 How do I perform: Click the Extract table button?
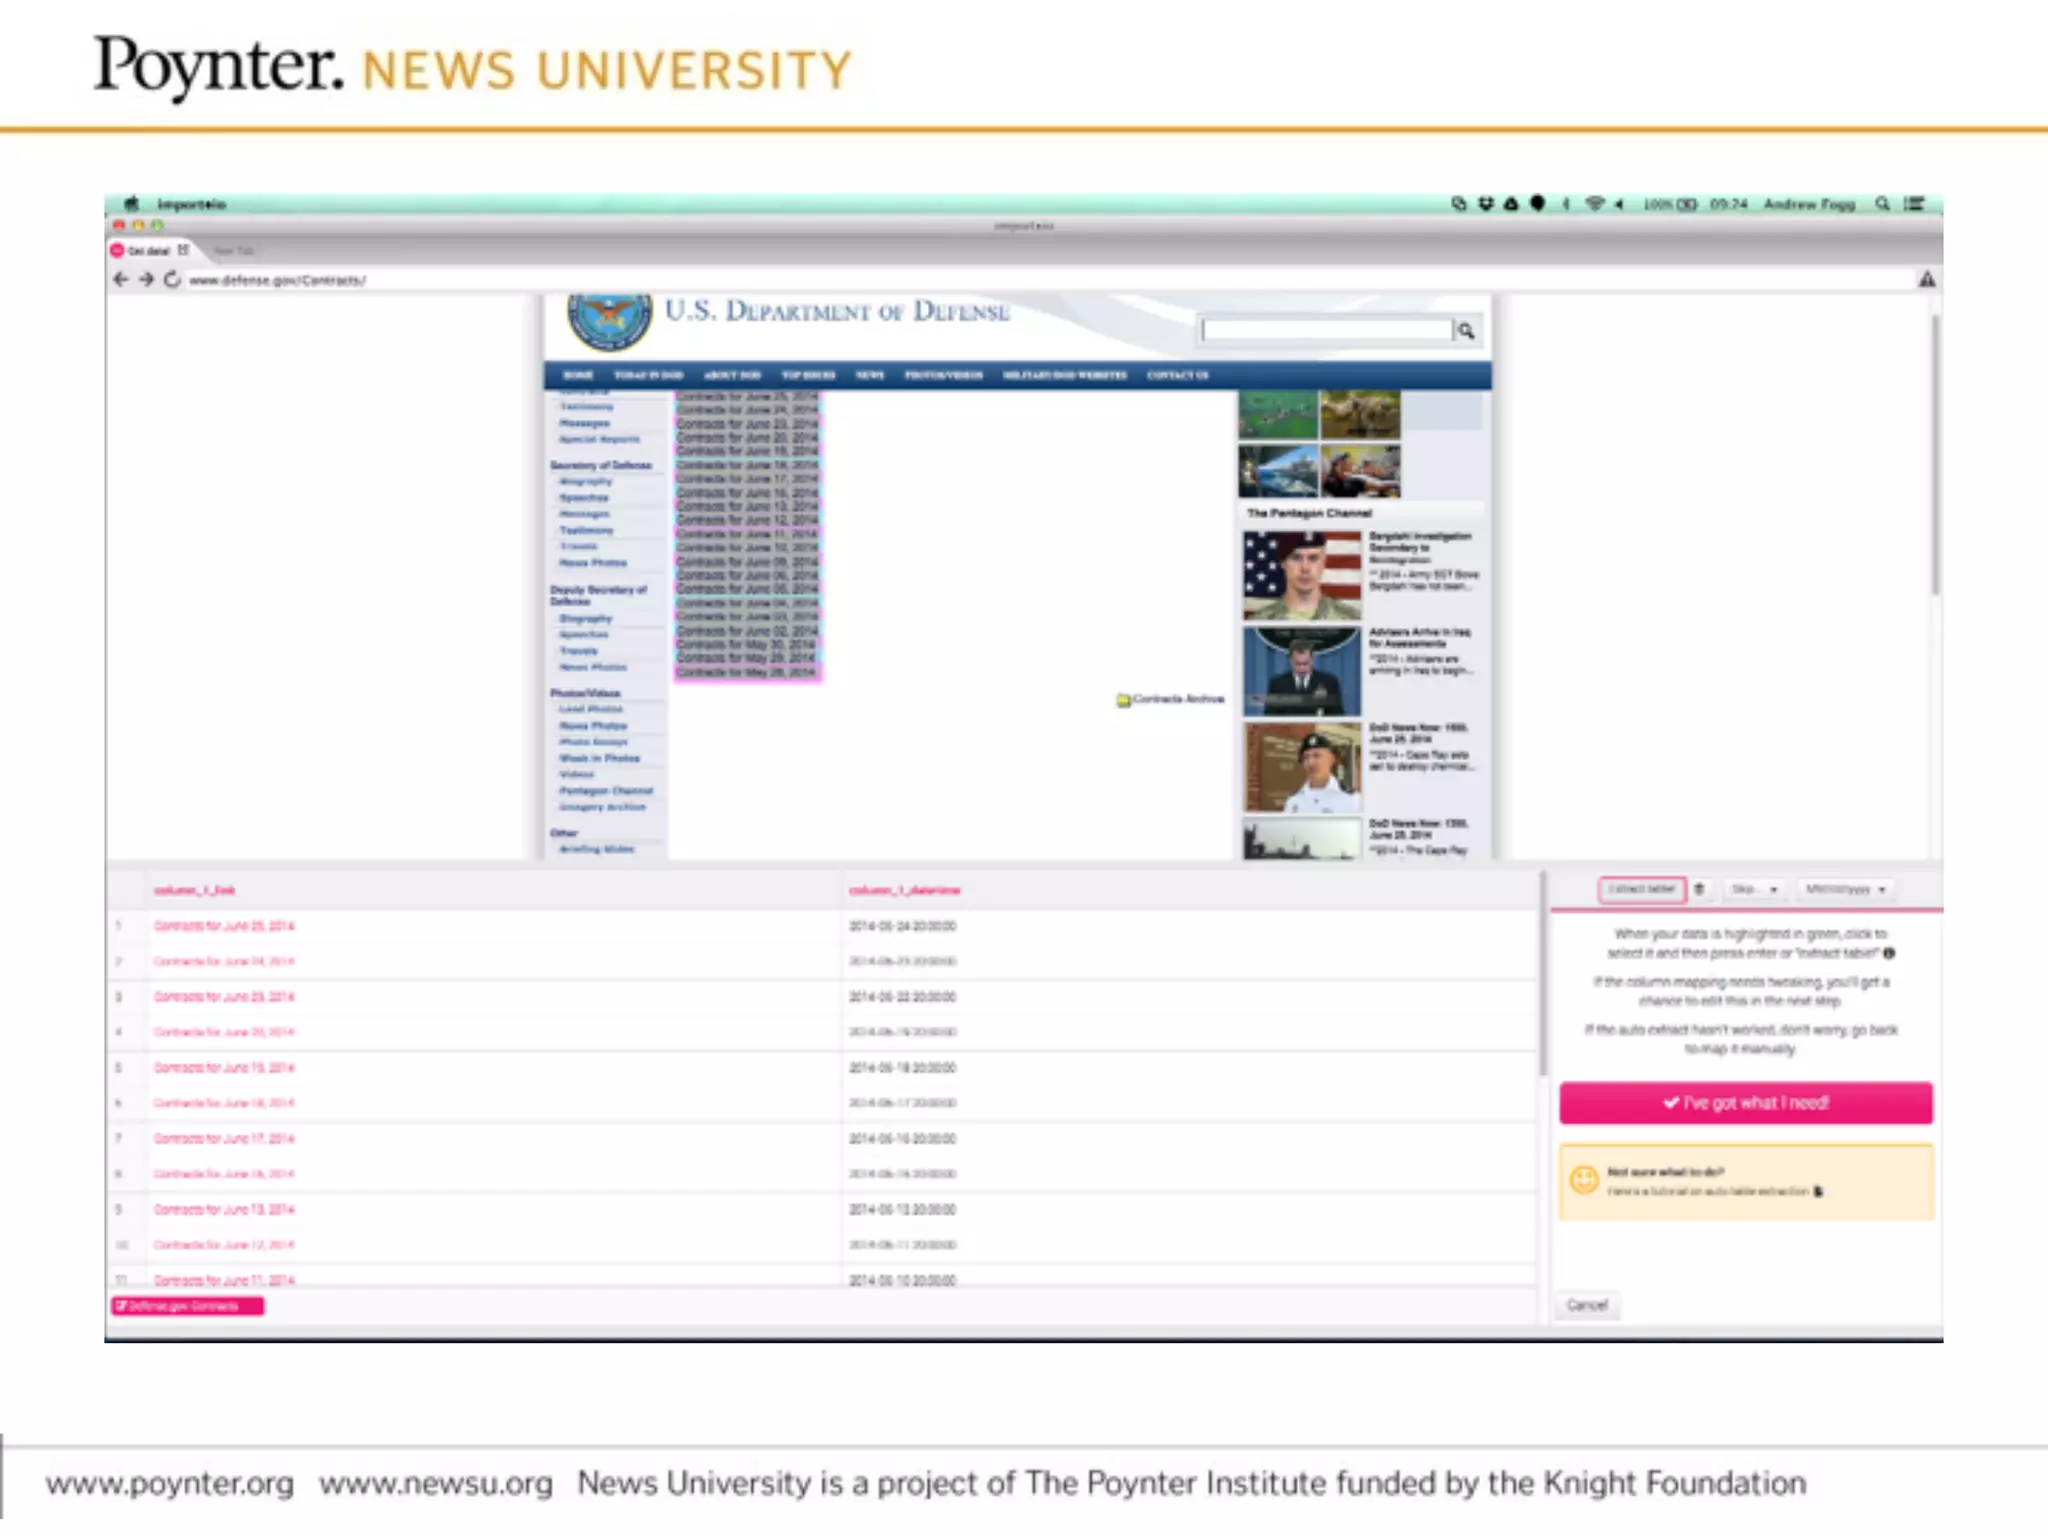(x=1642, y=889)
